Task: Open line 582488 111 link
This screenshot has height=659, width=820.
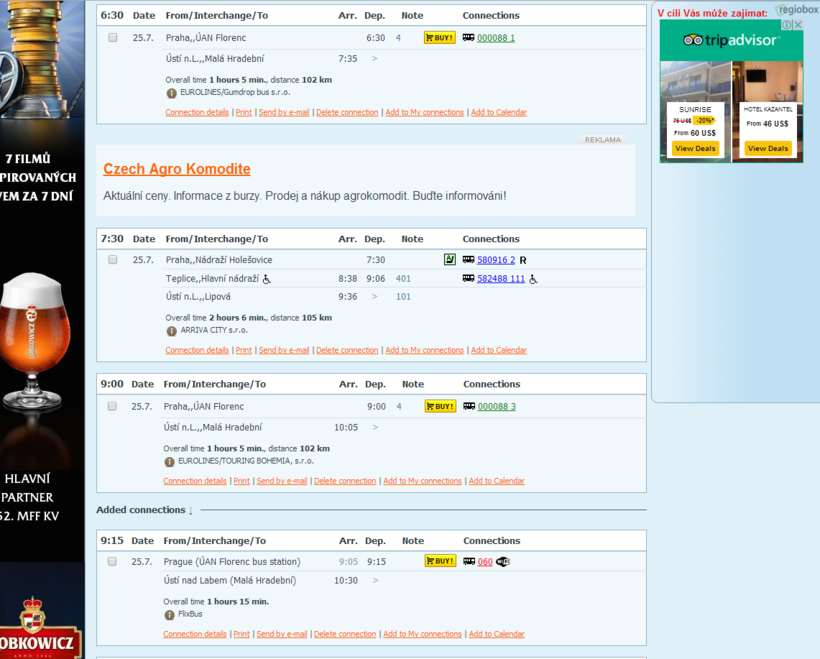Action: 501,279
